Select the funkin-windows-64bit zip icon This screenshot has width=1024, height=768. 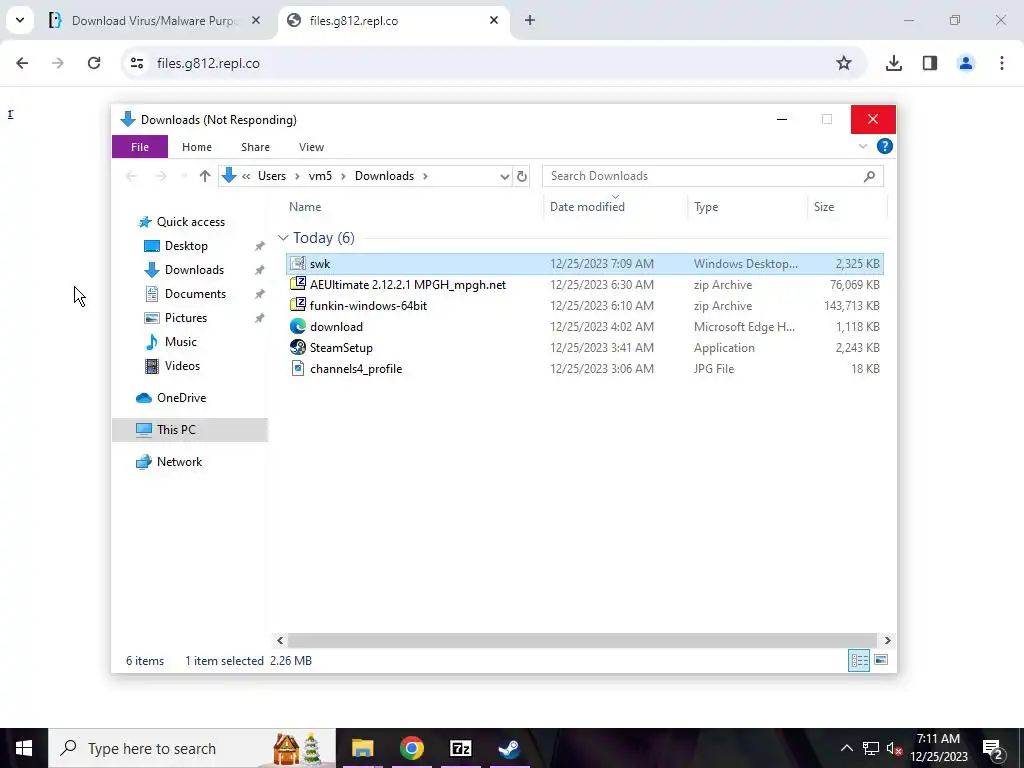(298, 306)
